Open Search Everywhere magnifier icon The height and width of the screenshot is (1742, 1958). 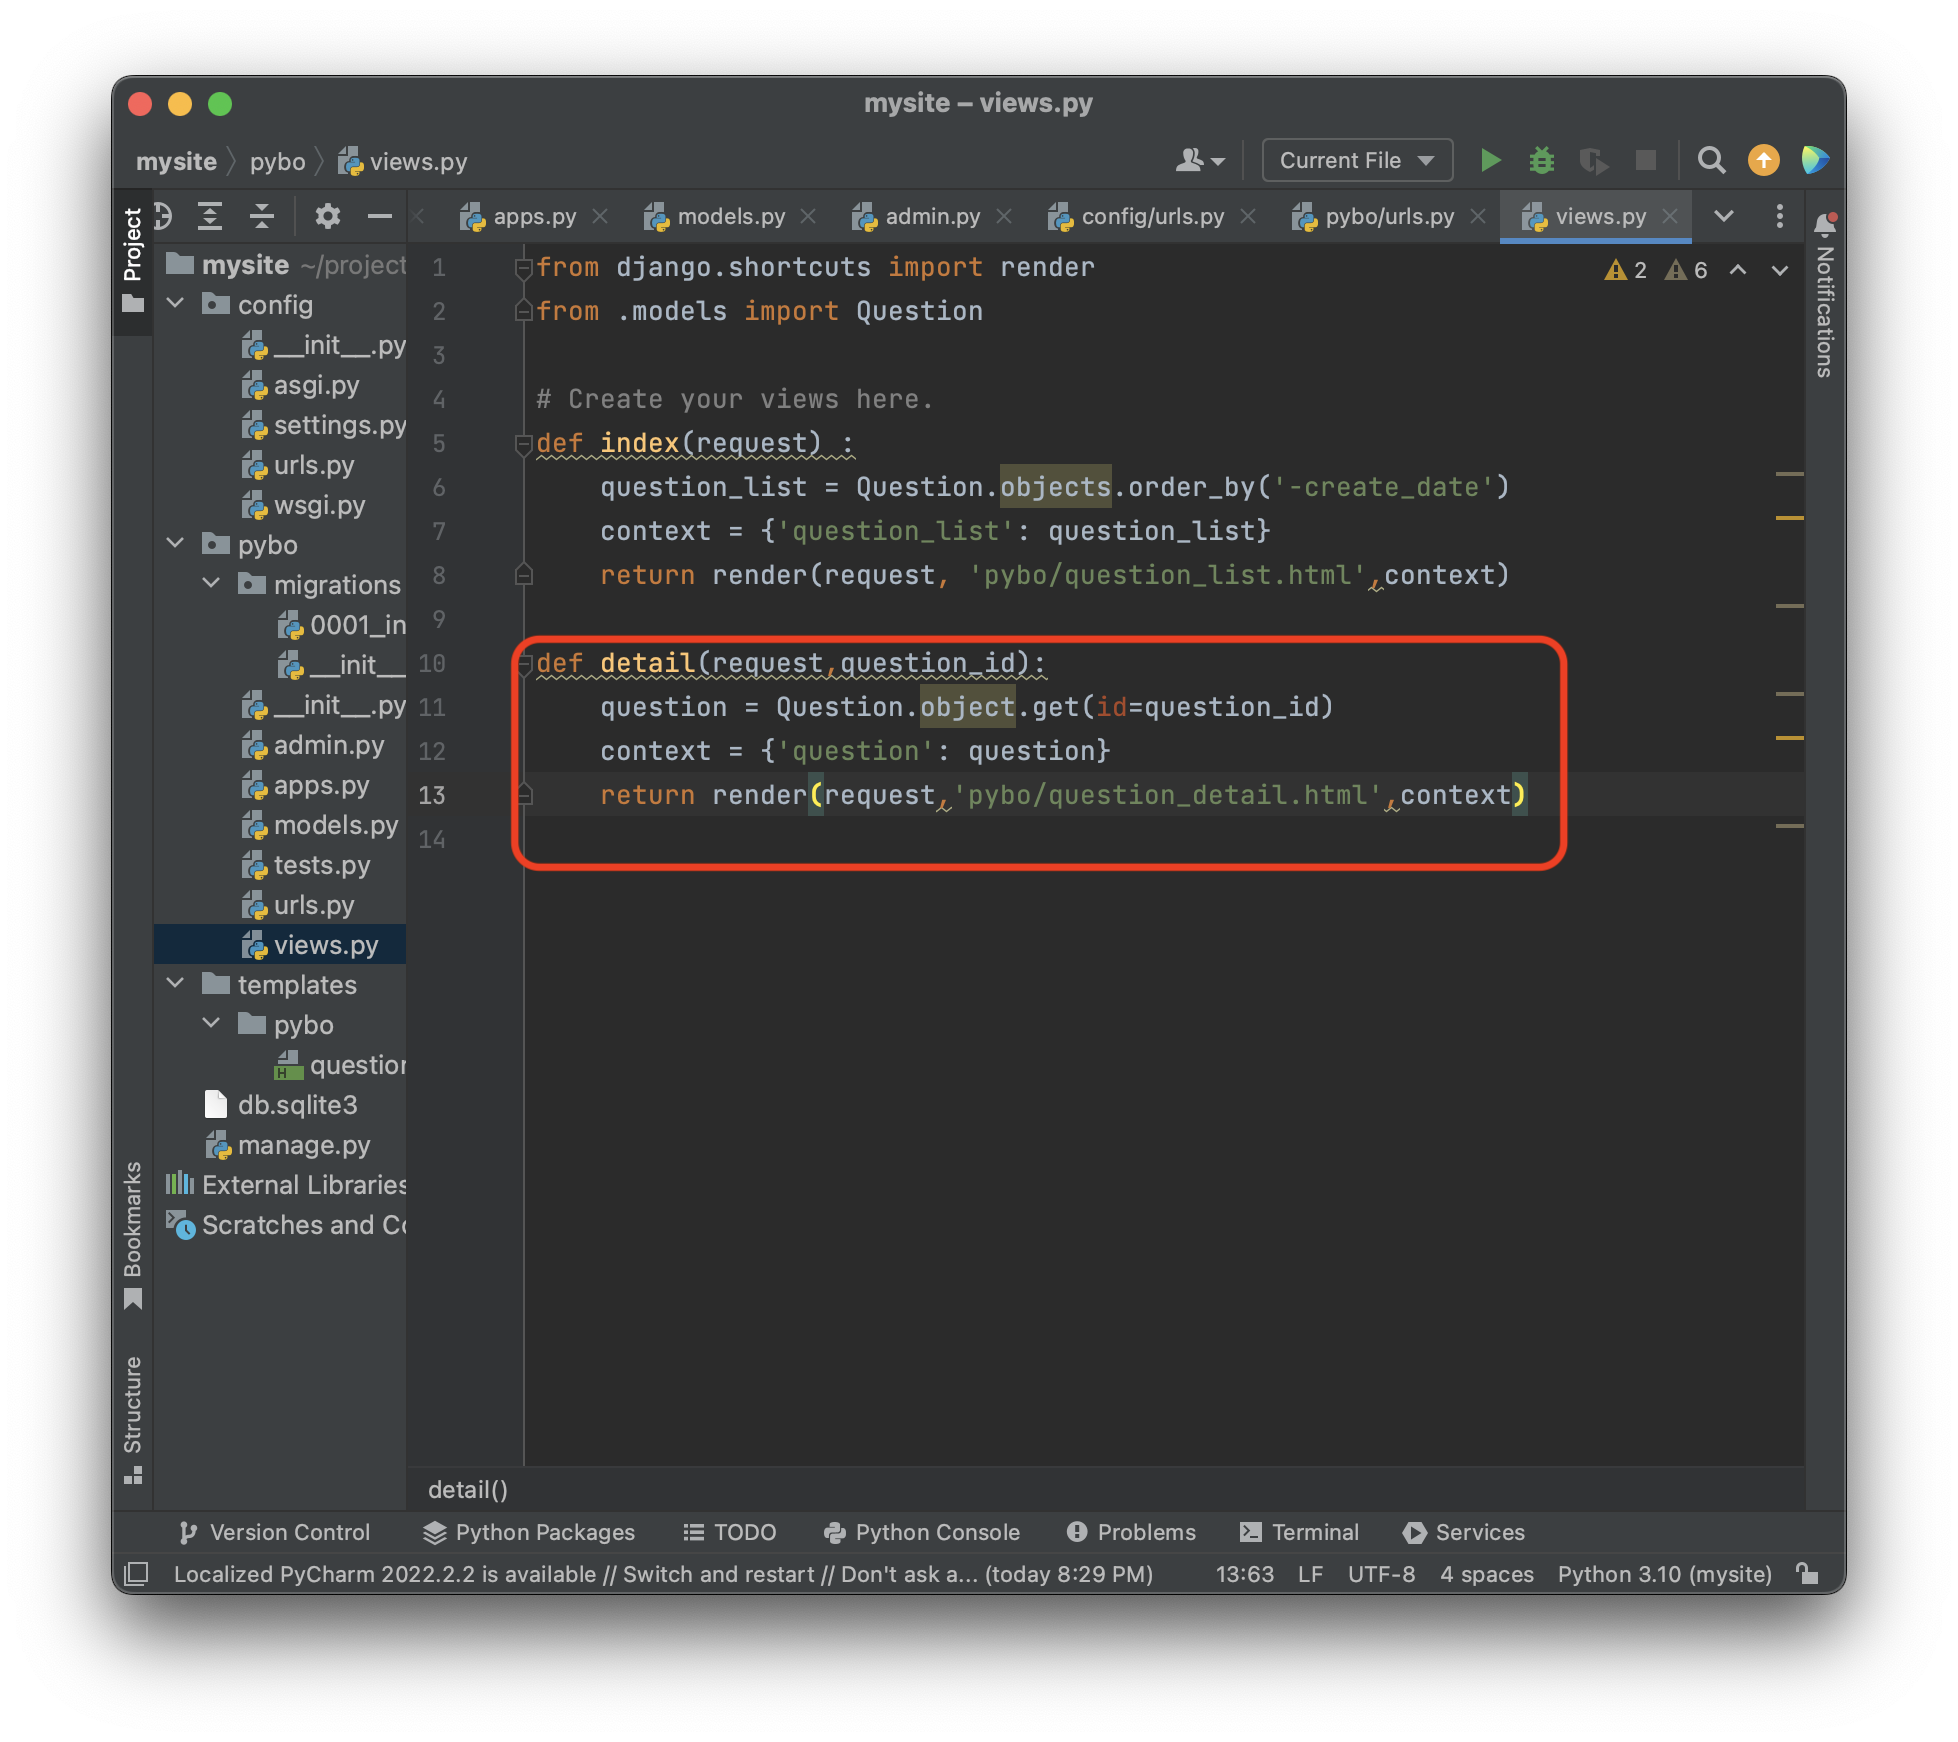[1711, 160]
